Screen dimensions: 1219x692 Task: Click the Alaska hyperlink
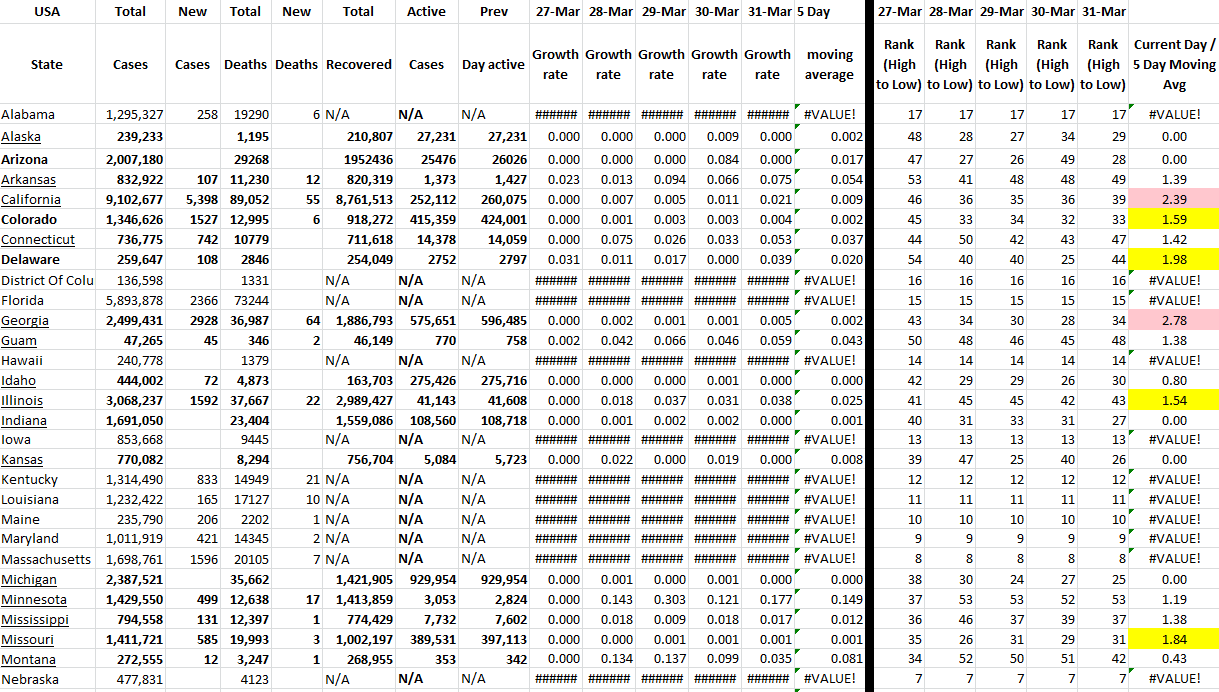click(21, 137)
